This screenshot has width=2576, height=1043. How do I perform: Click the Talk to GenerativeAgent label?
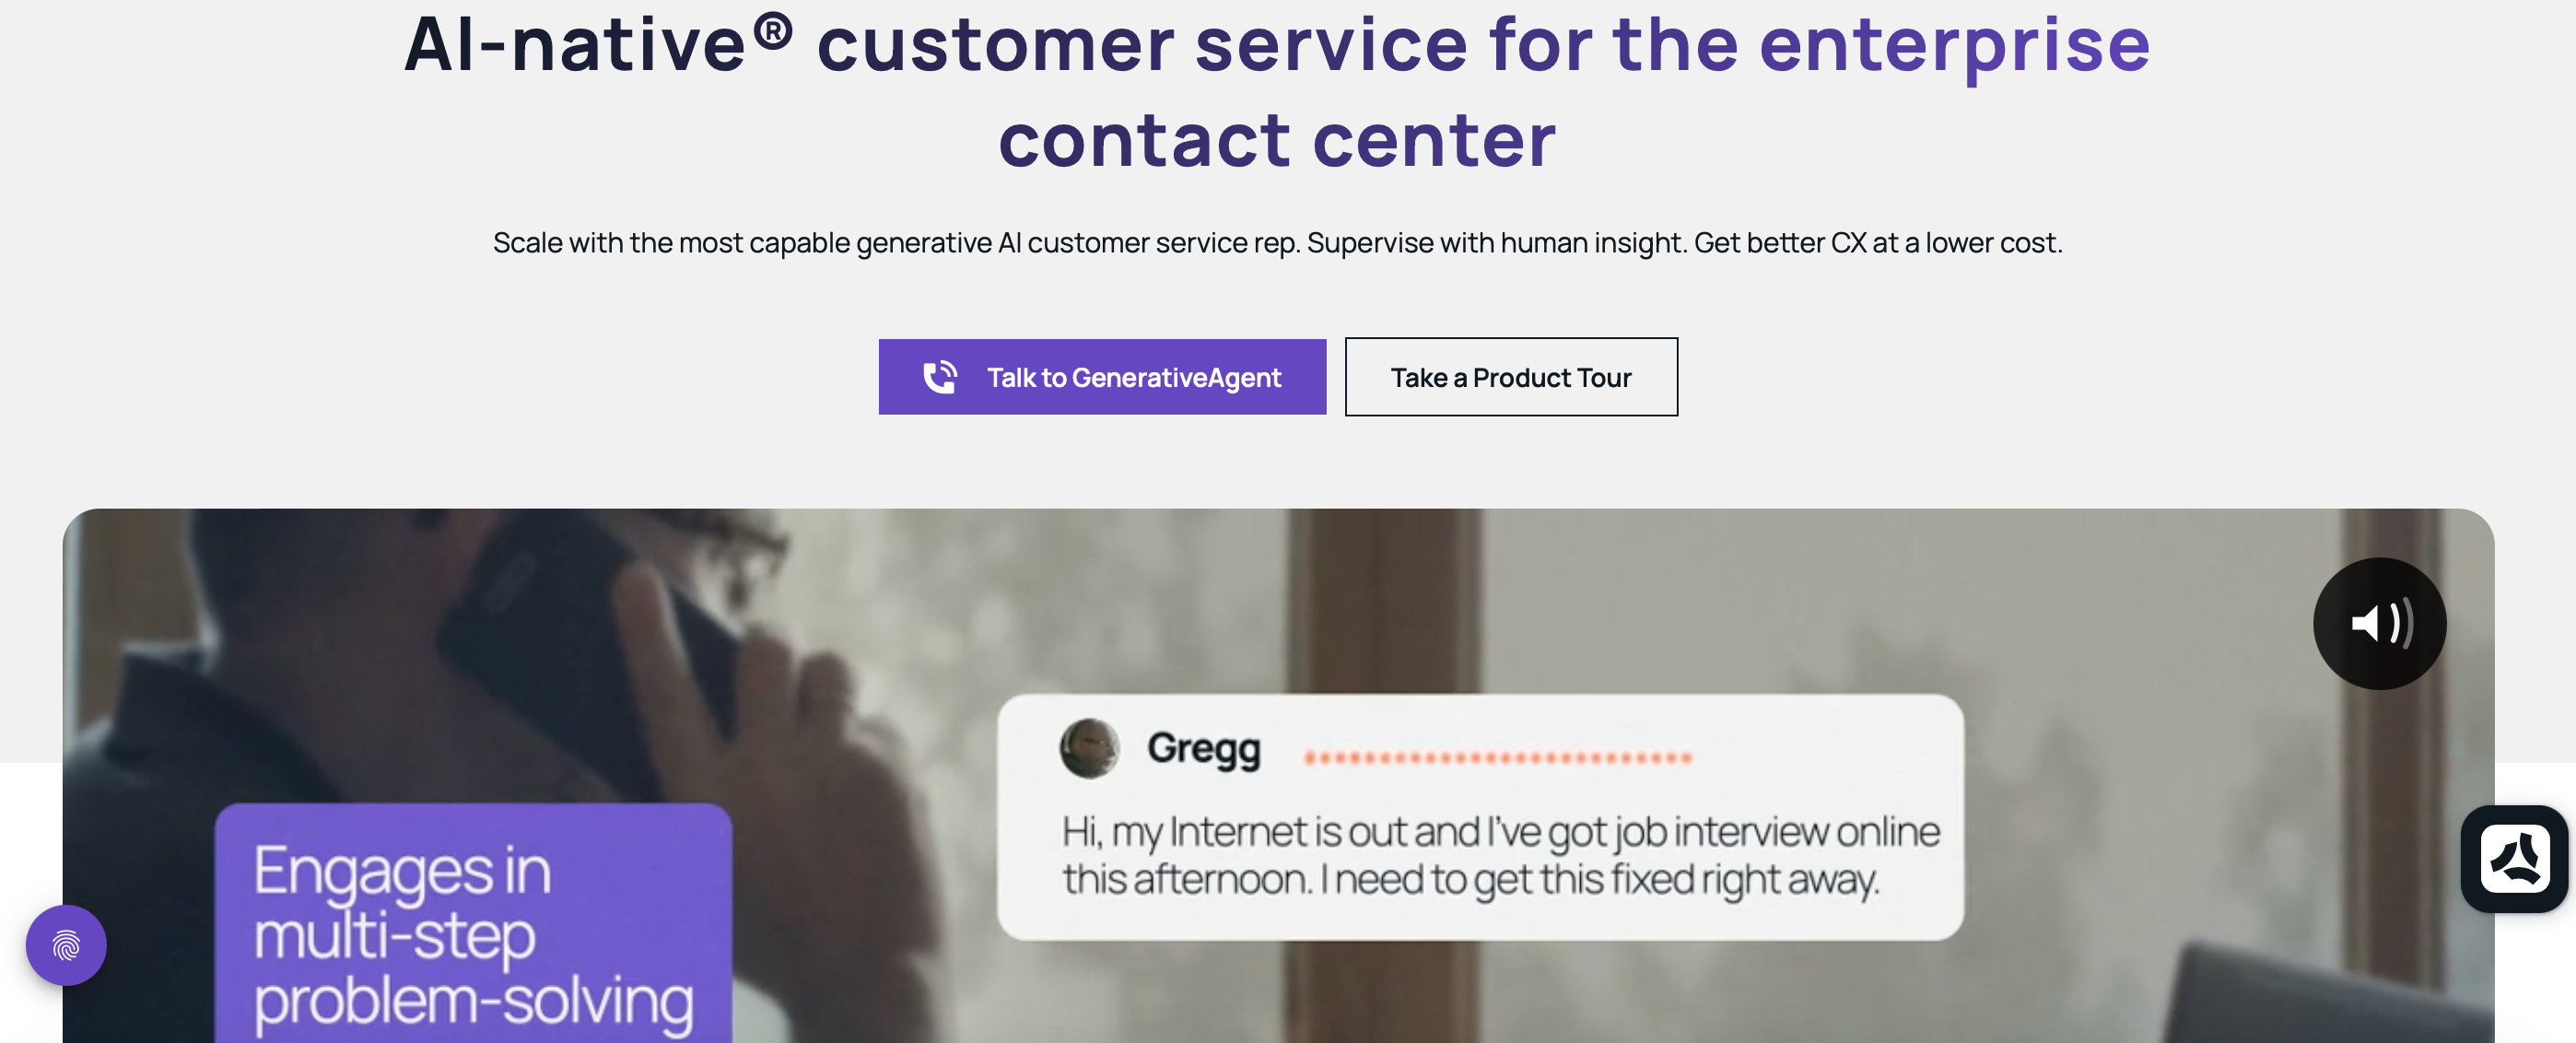click(1133, 377)
